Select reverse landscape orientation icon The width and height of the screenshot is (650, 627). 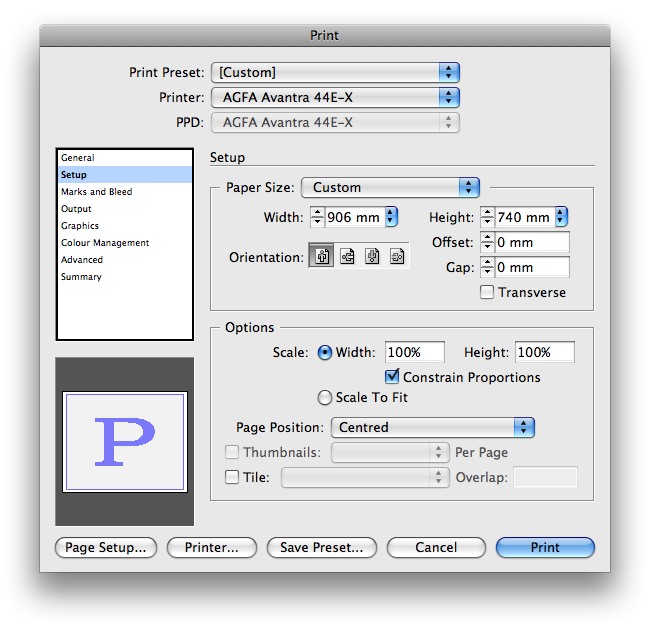click(397, 256)
